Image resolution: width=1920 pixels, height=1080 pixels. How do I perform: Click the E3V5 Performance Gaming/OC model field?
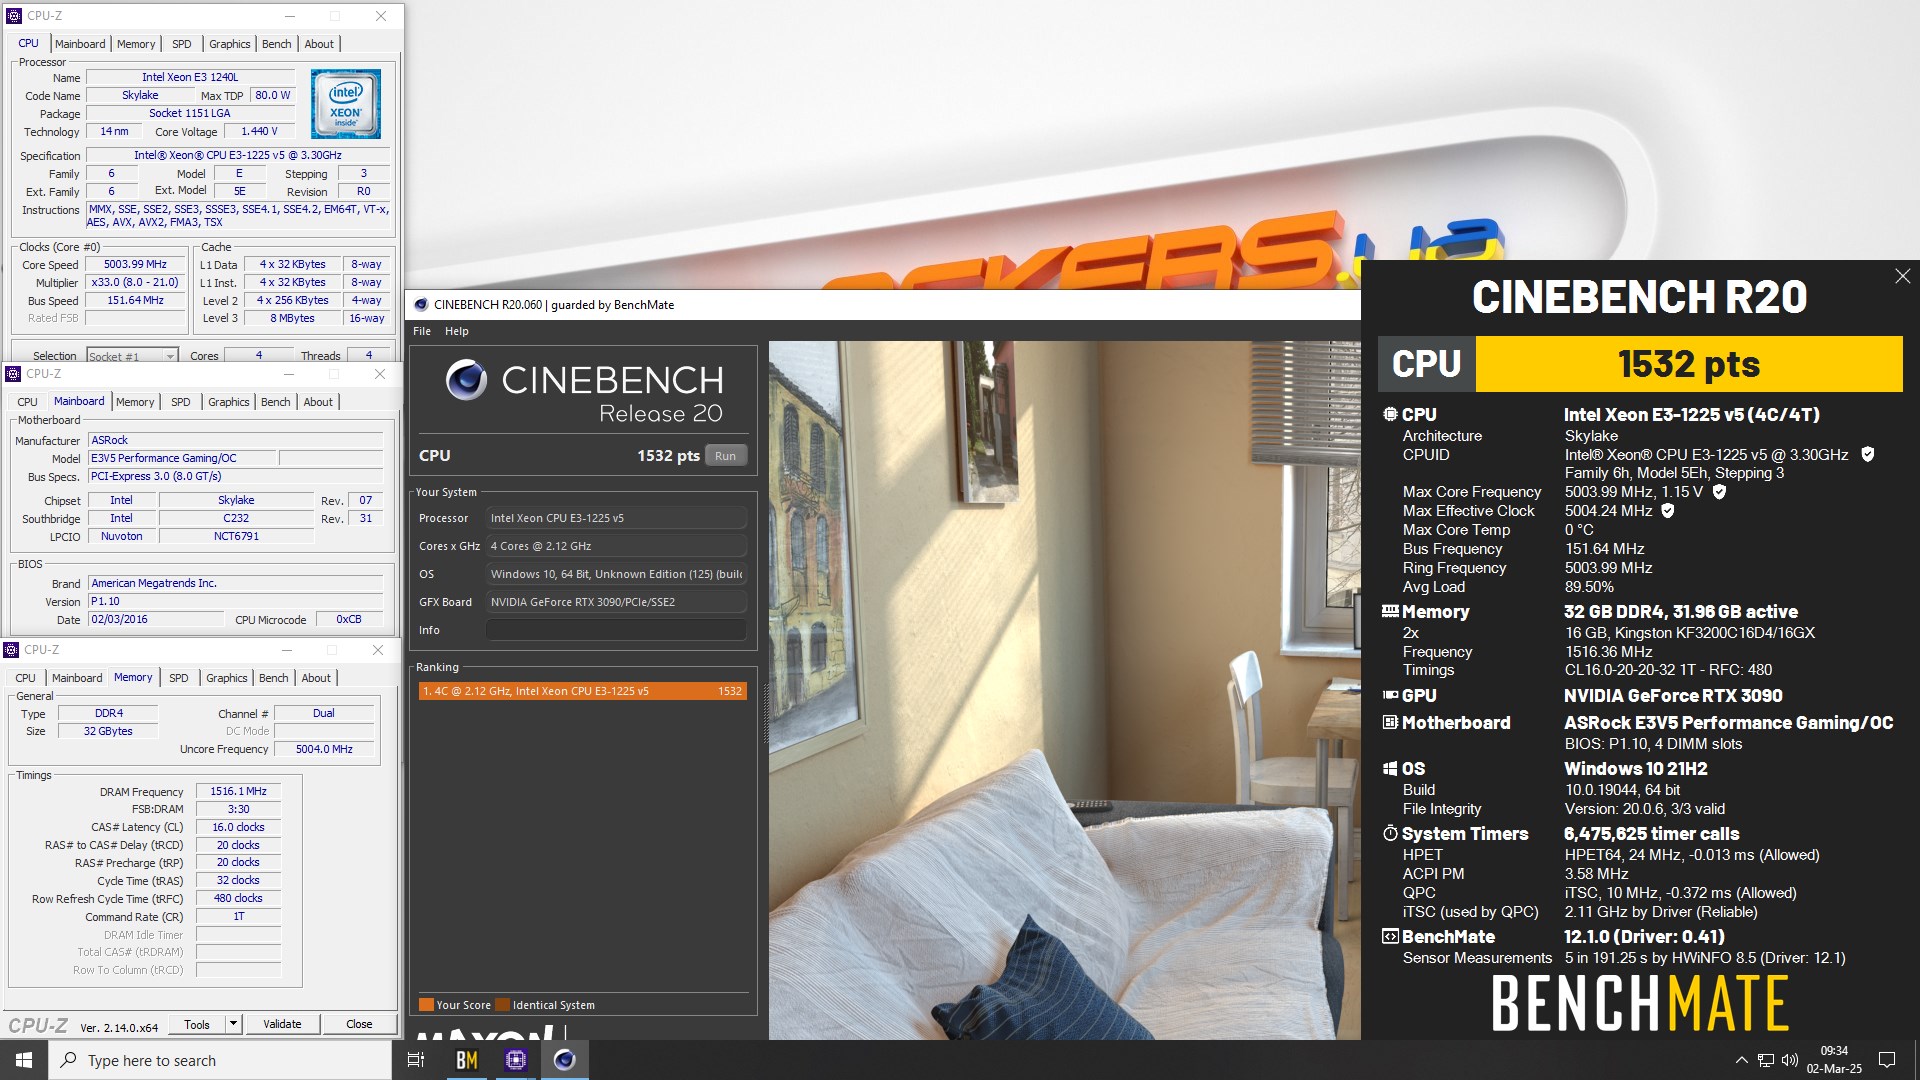coord(182,458)
